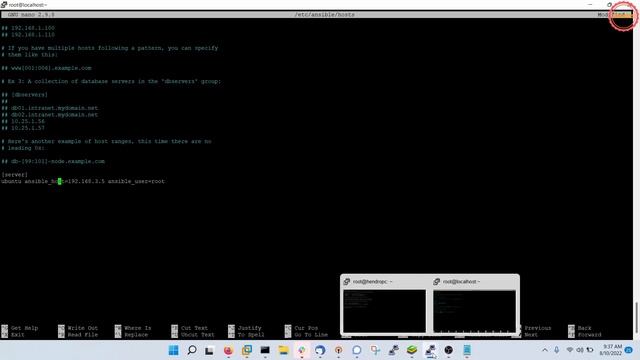Click Get Help shortcut in nano footer

(20, 328)
